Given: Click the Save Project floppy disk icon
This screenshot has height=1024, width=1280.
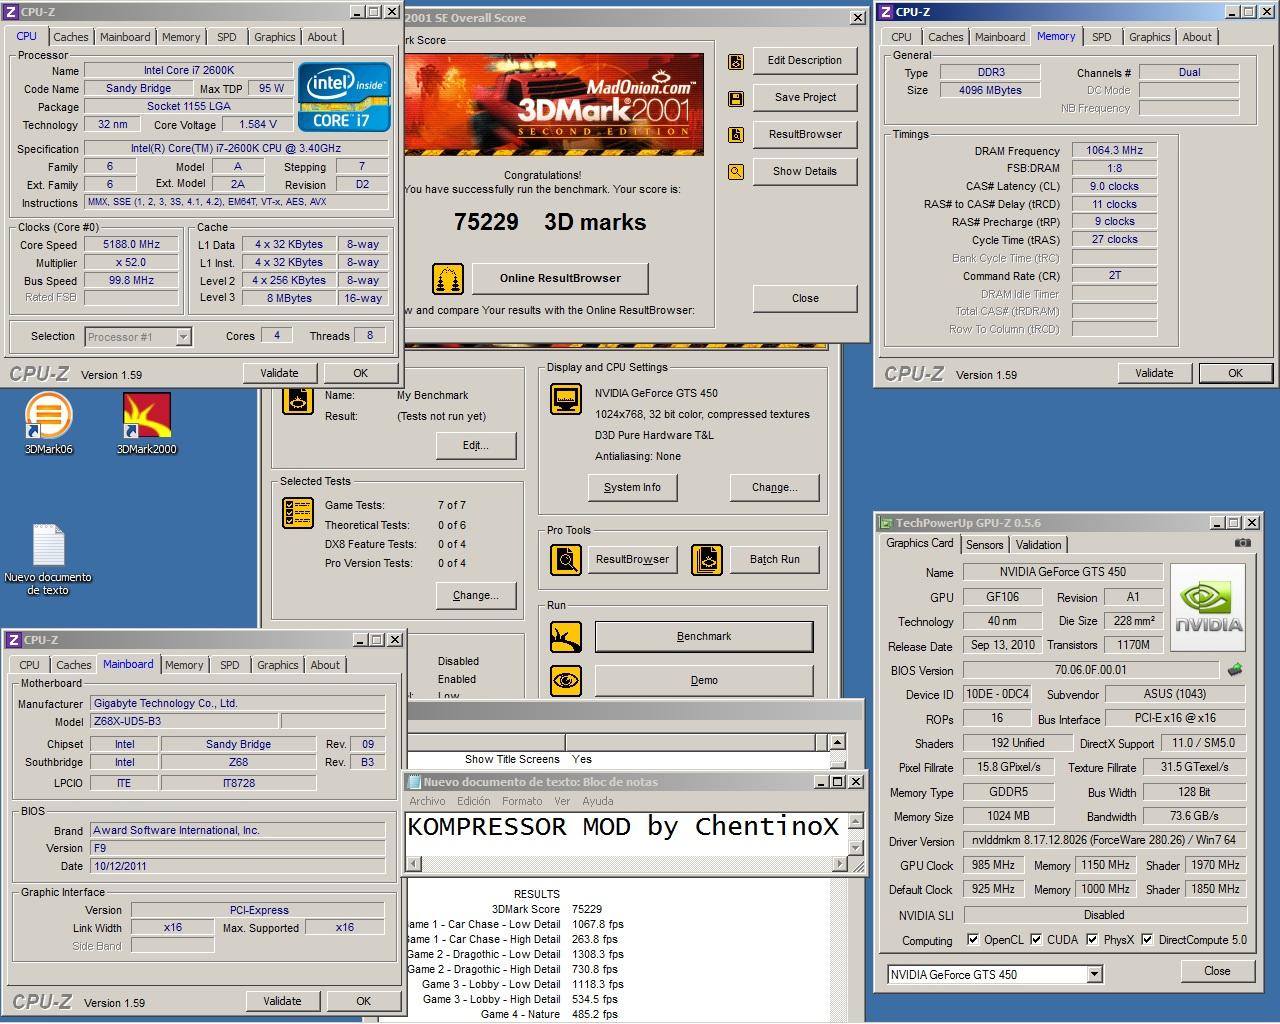Looking at the screenshot, I should [x=736, y=98].
